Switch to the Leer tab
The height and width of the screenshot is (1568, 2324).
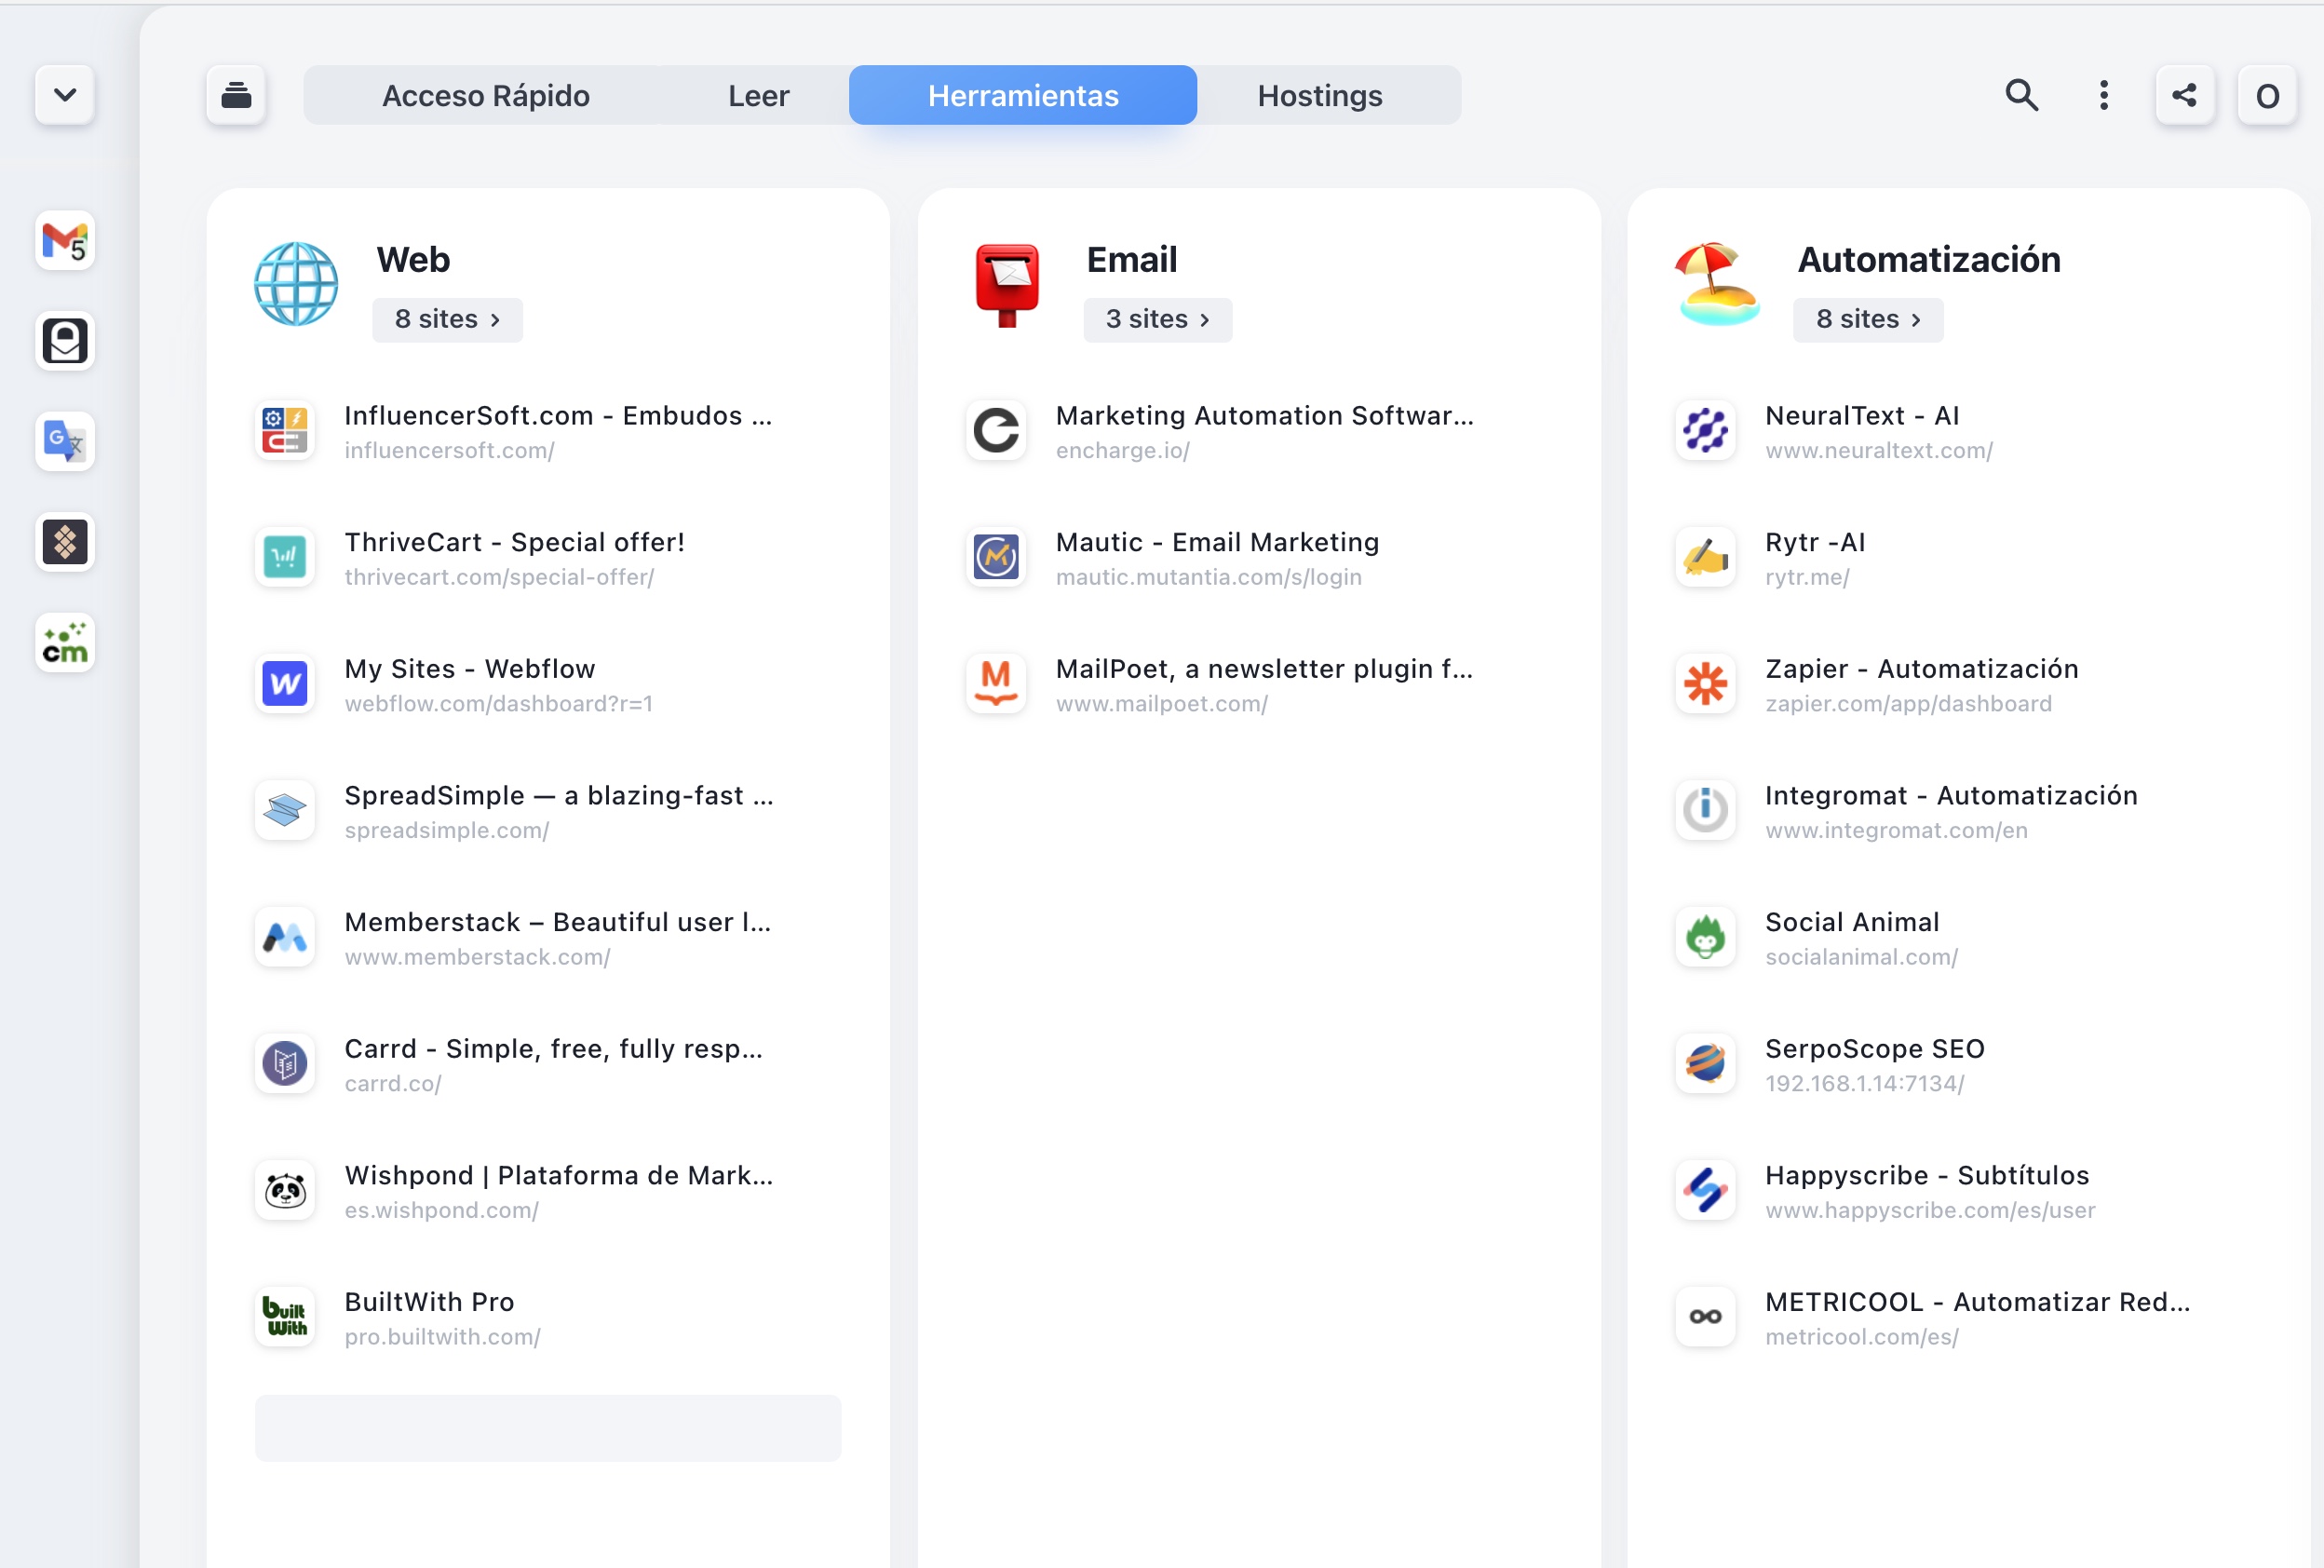click(759, 95)
